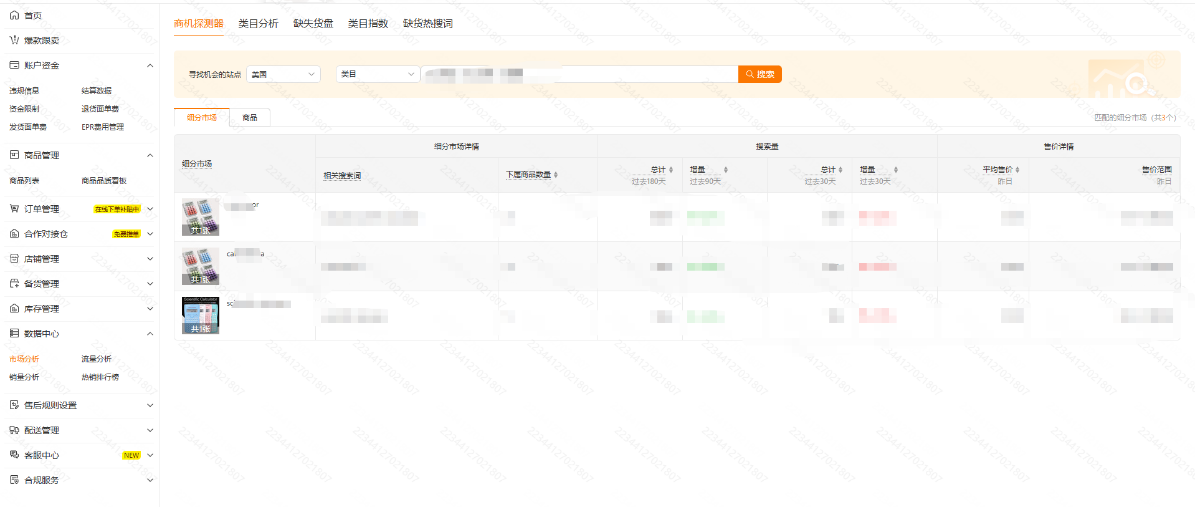The width and height of the screenshot is (1195, 507).
Task: Open 违规信息 under 账户资金
Action: pyautogui.click(x=24, y=91)
